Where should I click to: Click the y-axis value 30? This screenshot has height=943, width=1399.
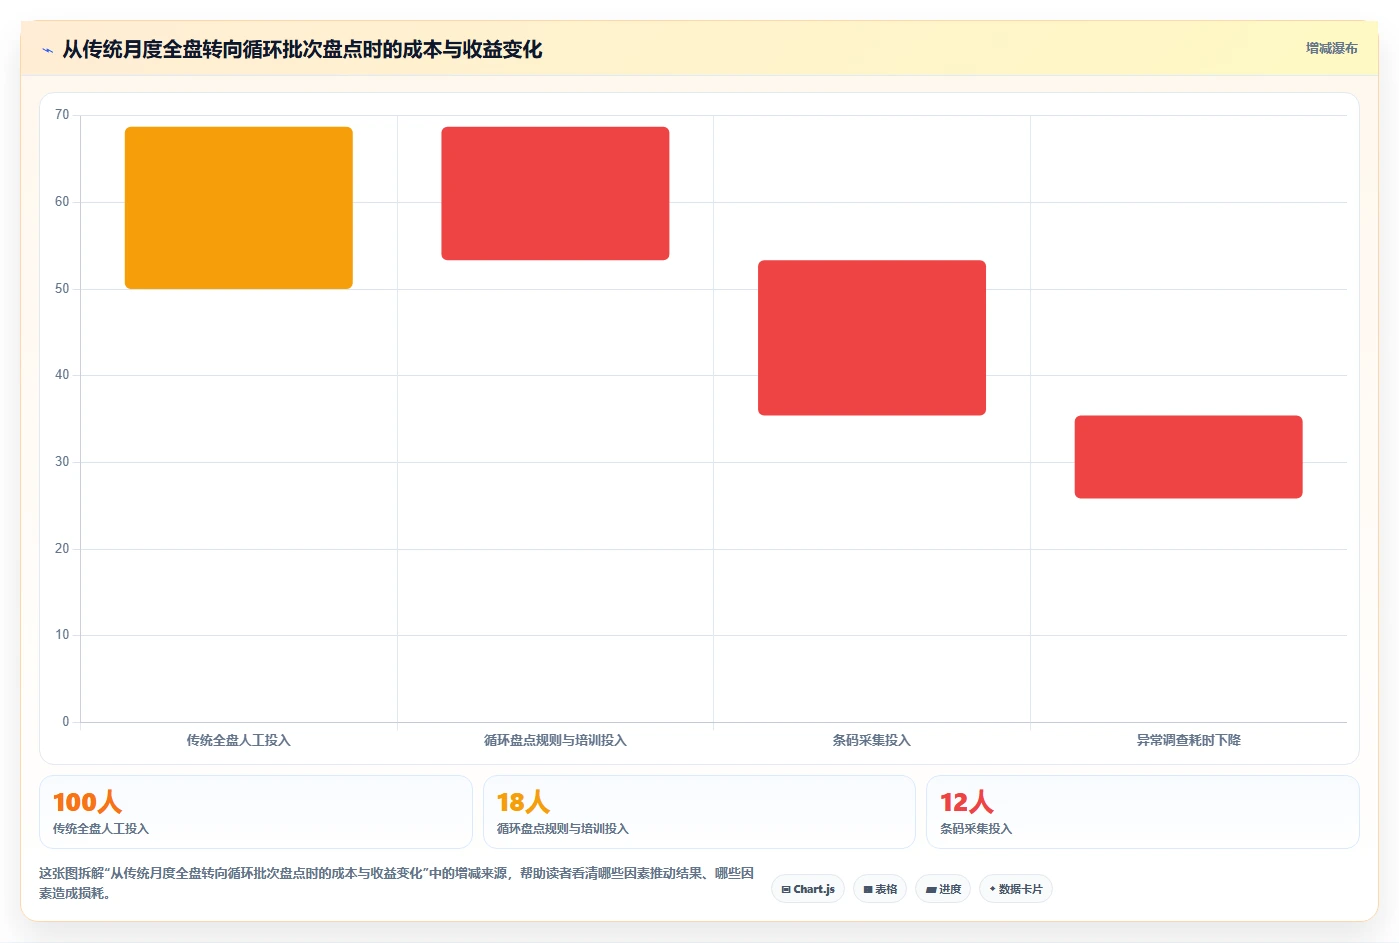[x=62, y=462]
